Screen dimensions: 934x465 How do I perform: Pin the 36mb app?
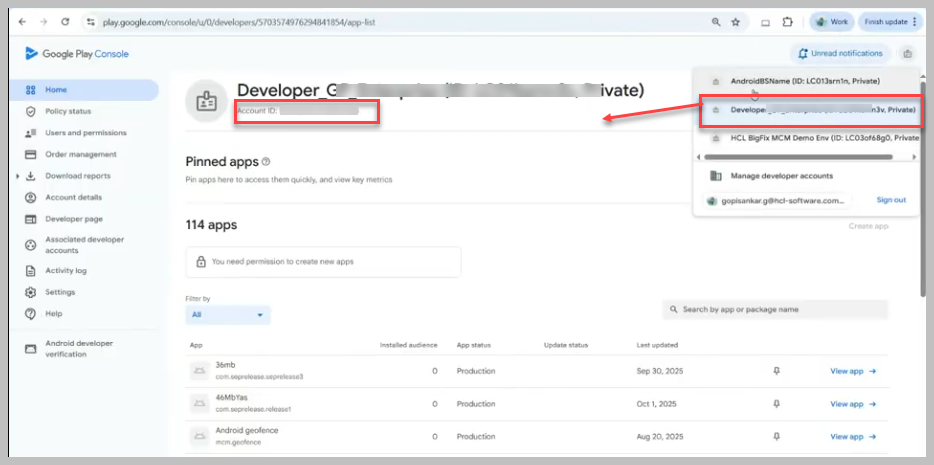pos(776,371)
